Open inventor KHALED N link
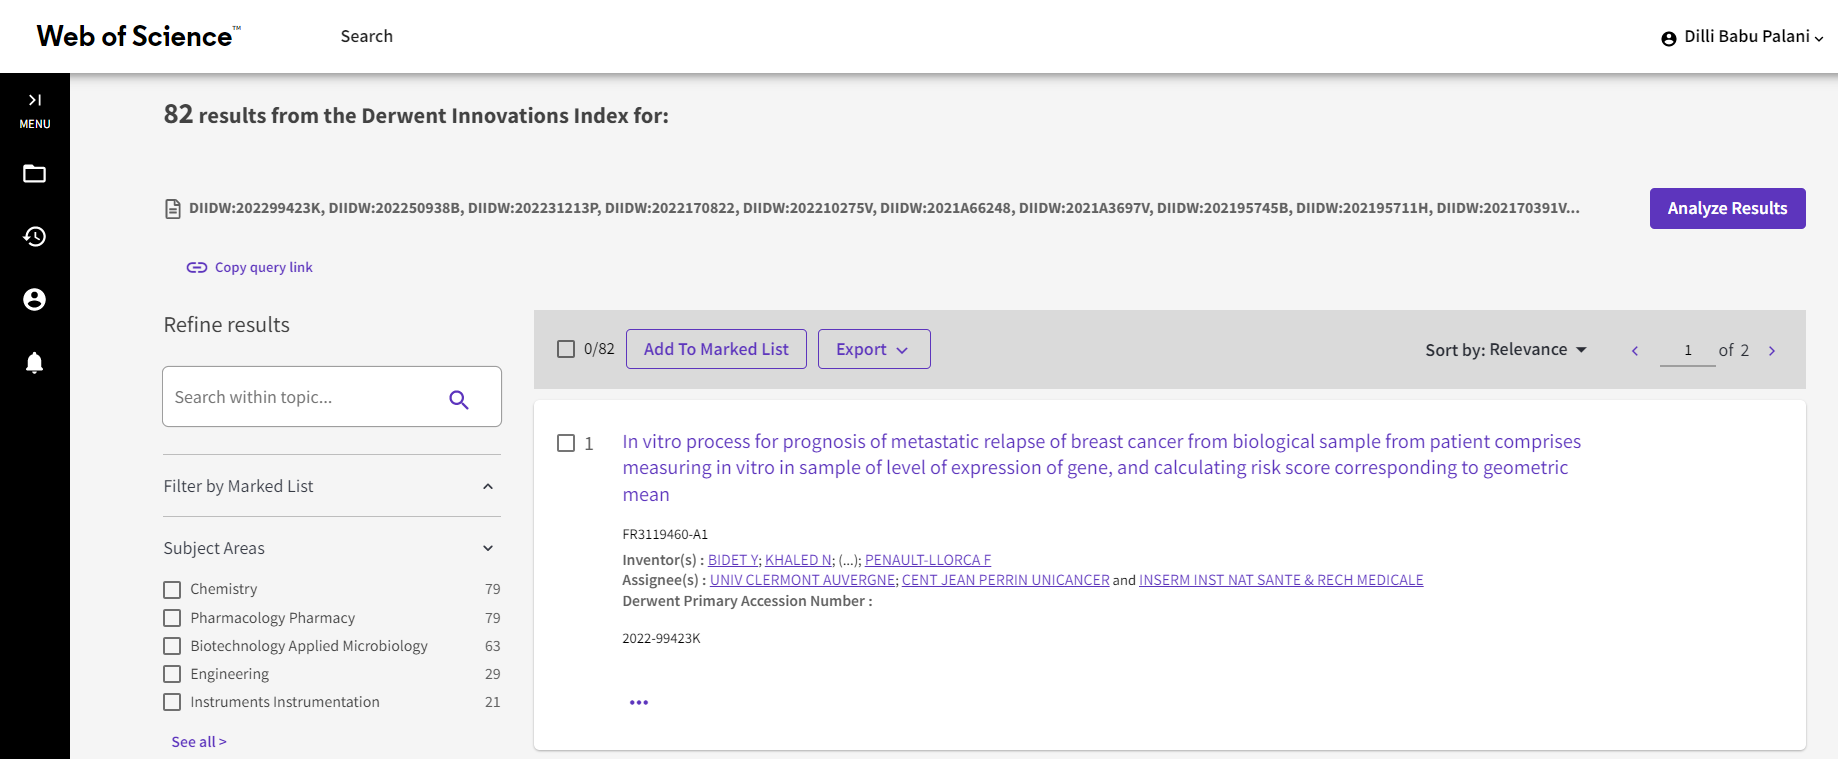 pos(798,560)
